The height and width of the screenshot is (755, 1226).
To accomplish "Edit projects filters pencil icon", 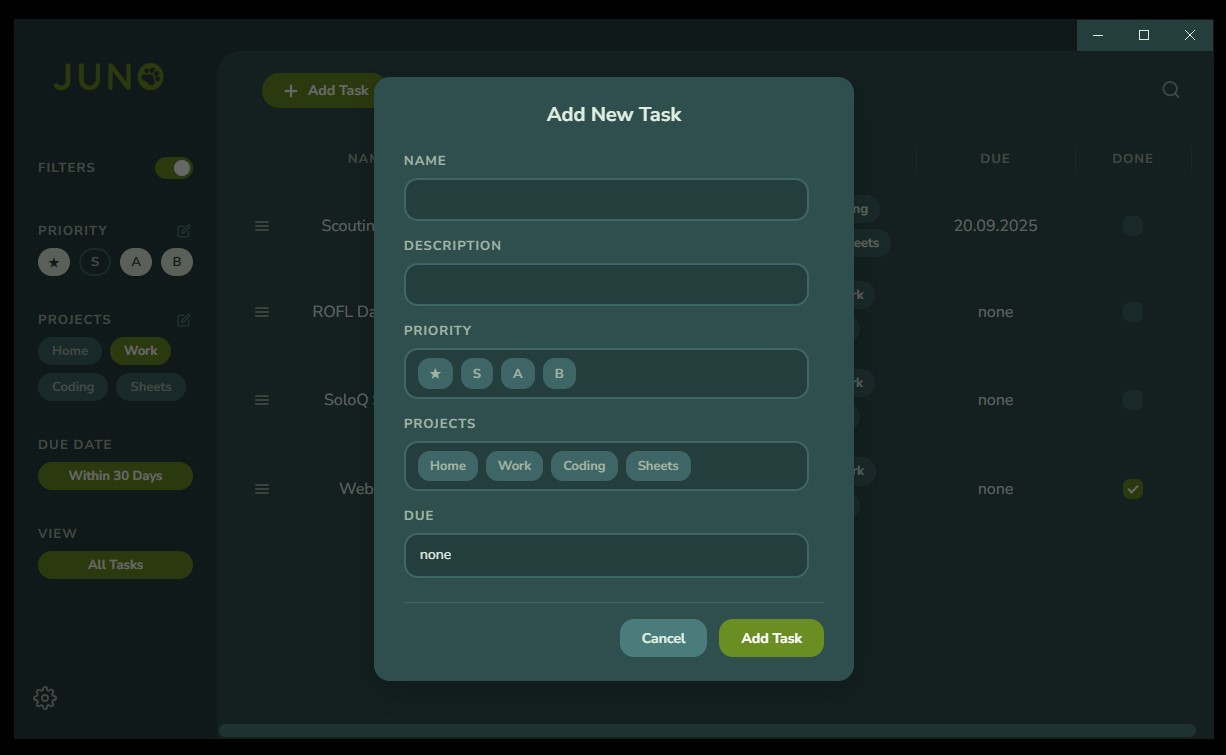I will [184, 320].
